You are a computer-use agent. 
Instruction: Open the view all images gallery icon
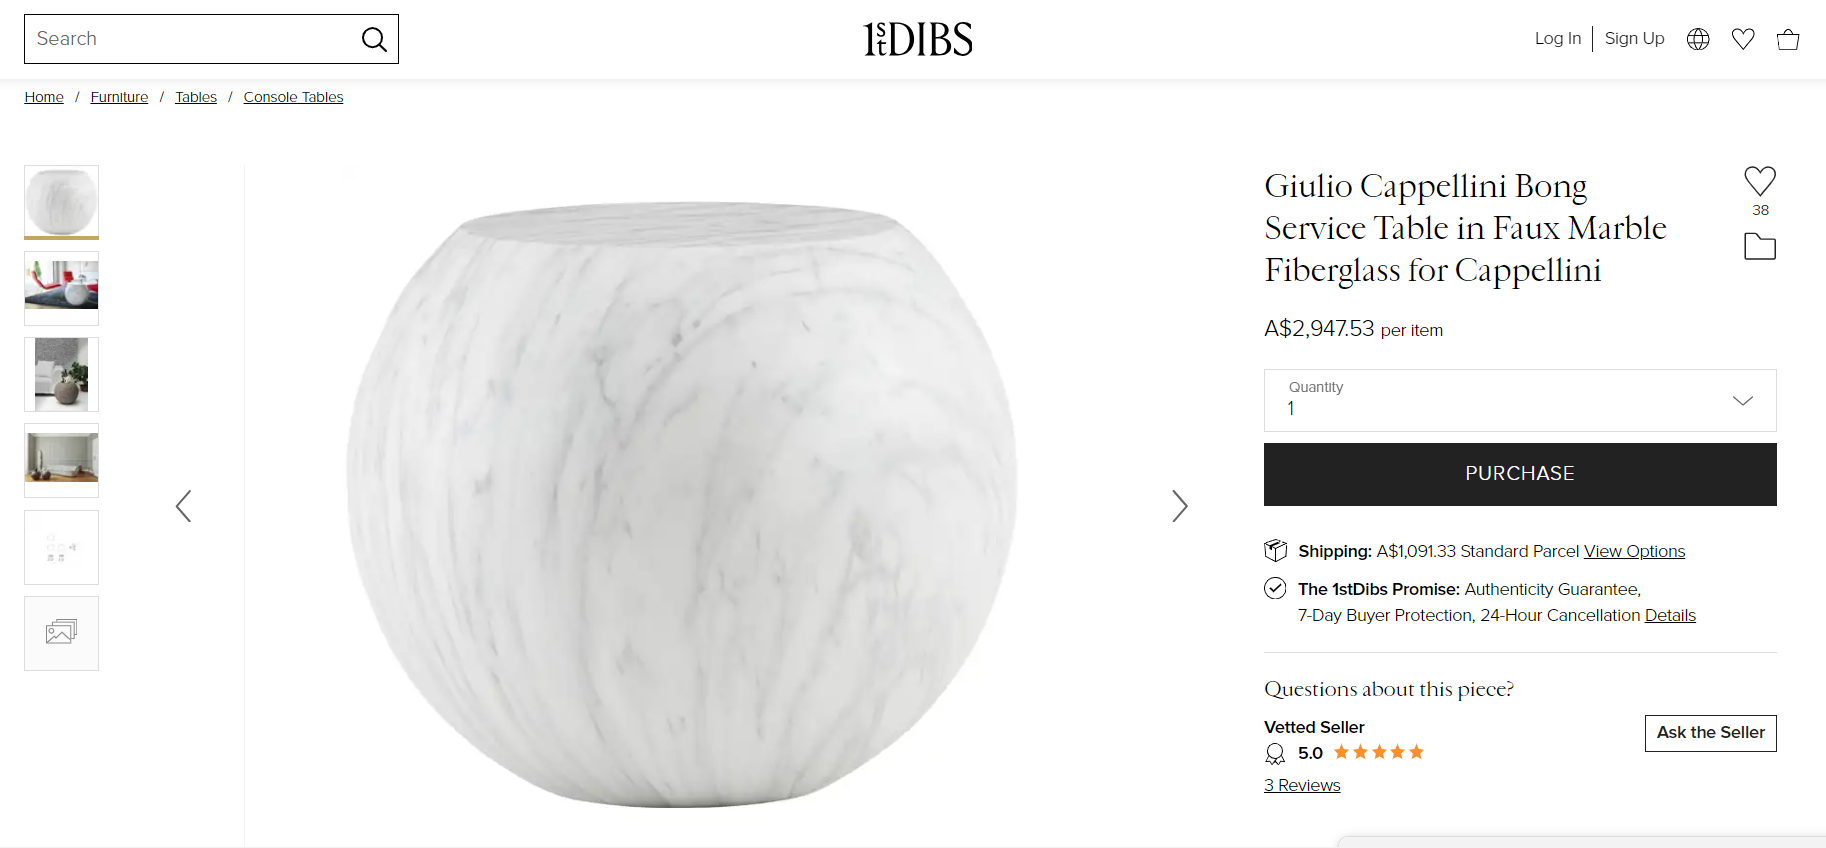(61, 633)
